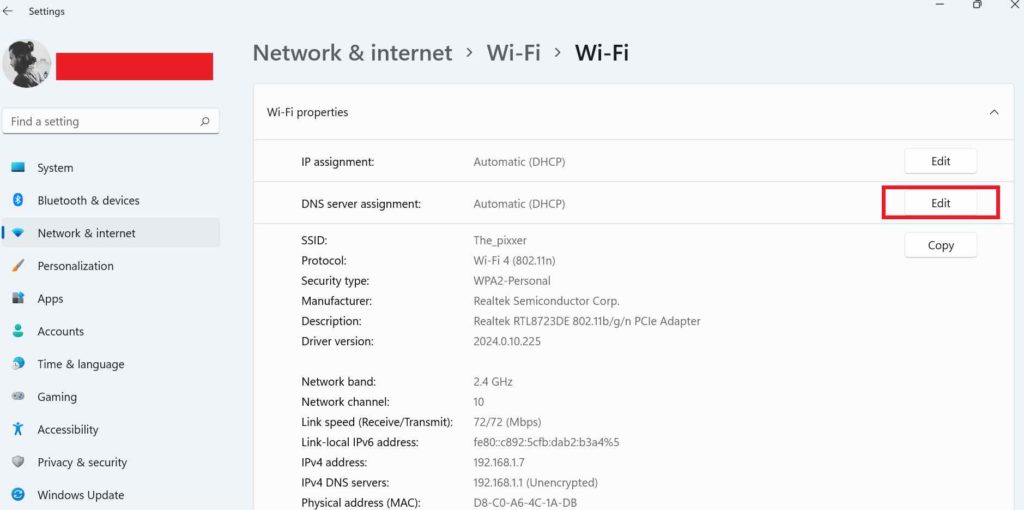Viewport: 1024px width, 510px height.
Task: Navigate to middle Wi-Fi breadcrumb
Action: [x=513, y=53]
